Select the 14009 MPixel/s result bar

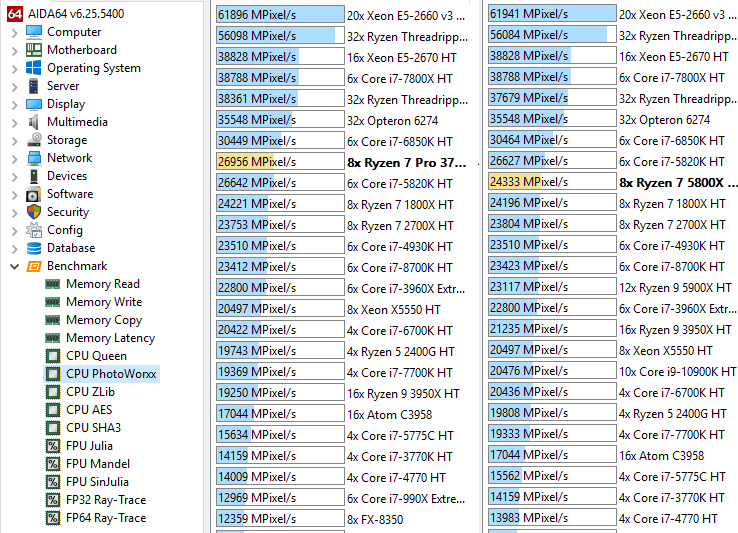tap(280, 477)
